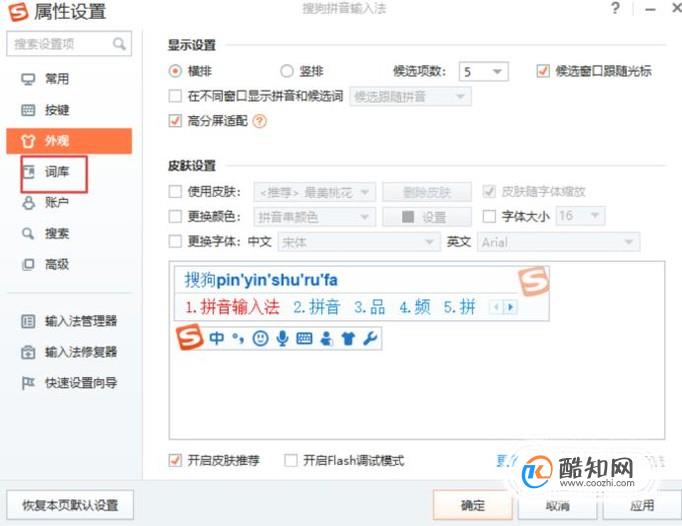
Task: Select candidate 4.频 in the preview
Action: tap(415, 307)
